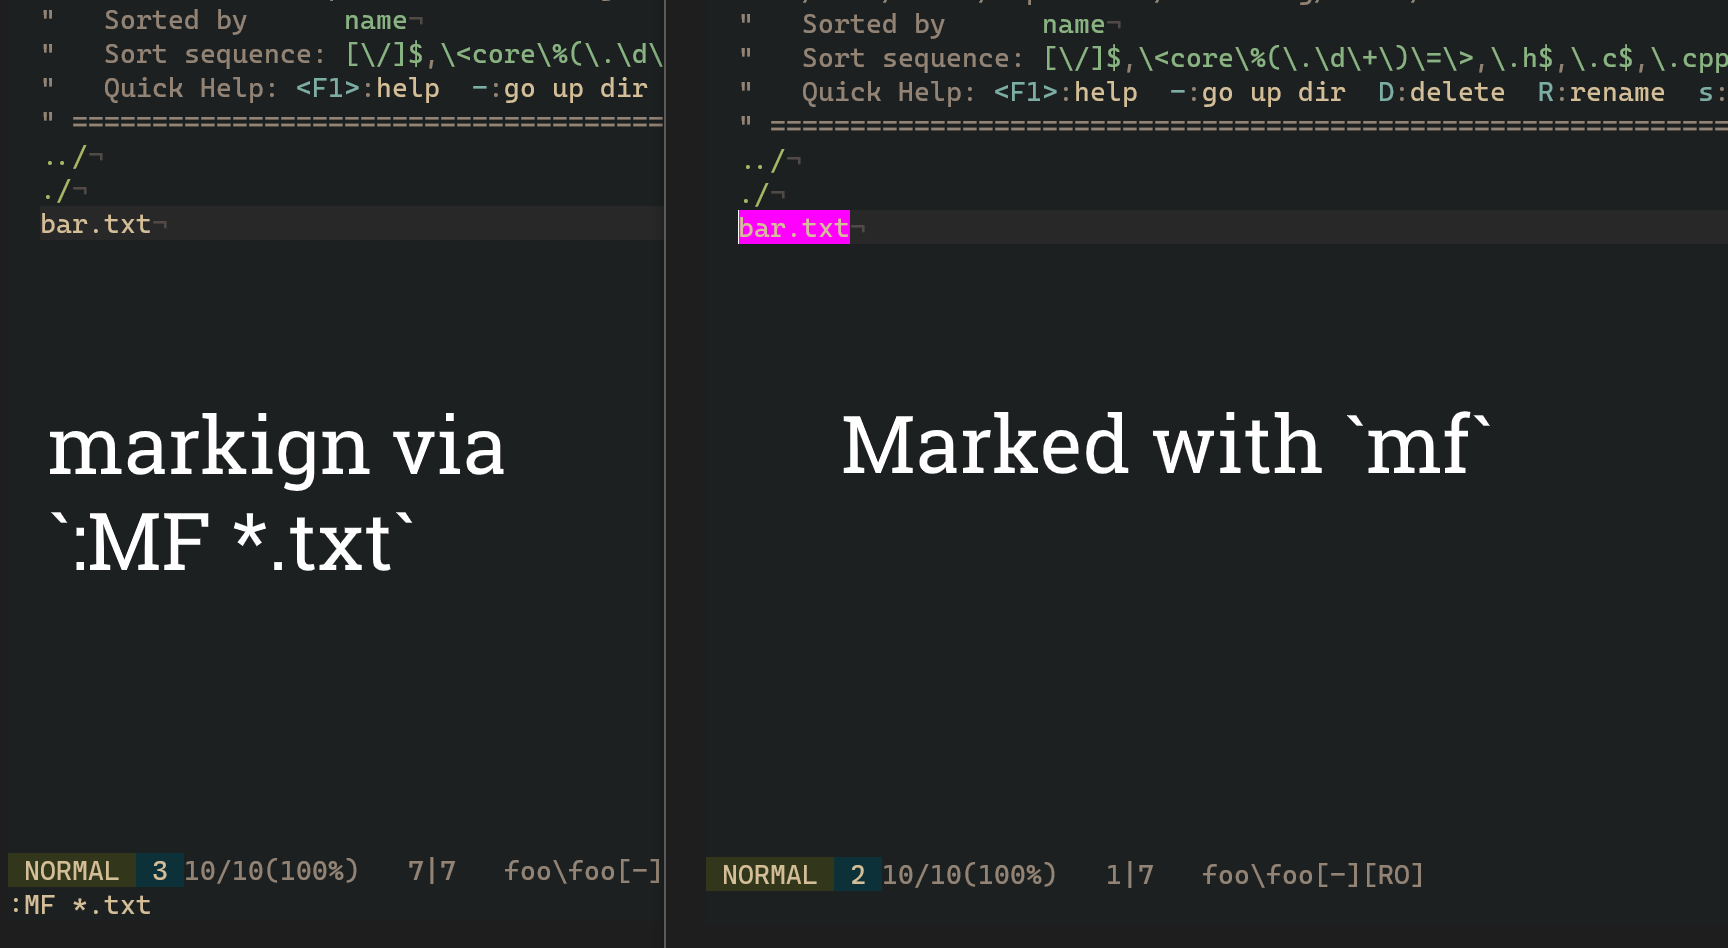Select the buffer number 3 in left statusline

pos(160,870)
